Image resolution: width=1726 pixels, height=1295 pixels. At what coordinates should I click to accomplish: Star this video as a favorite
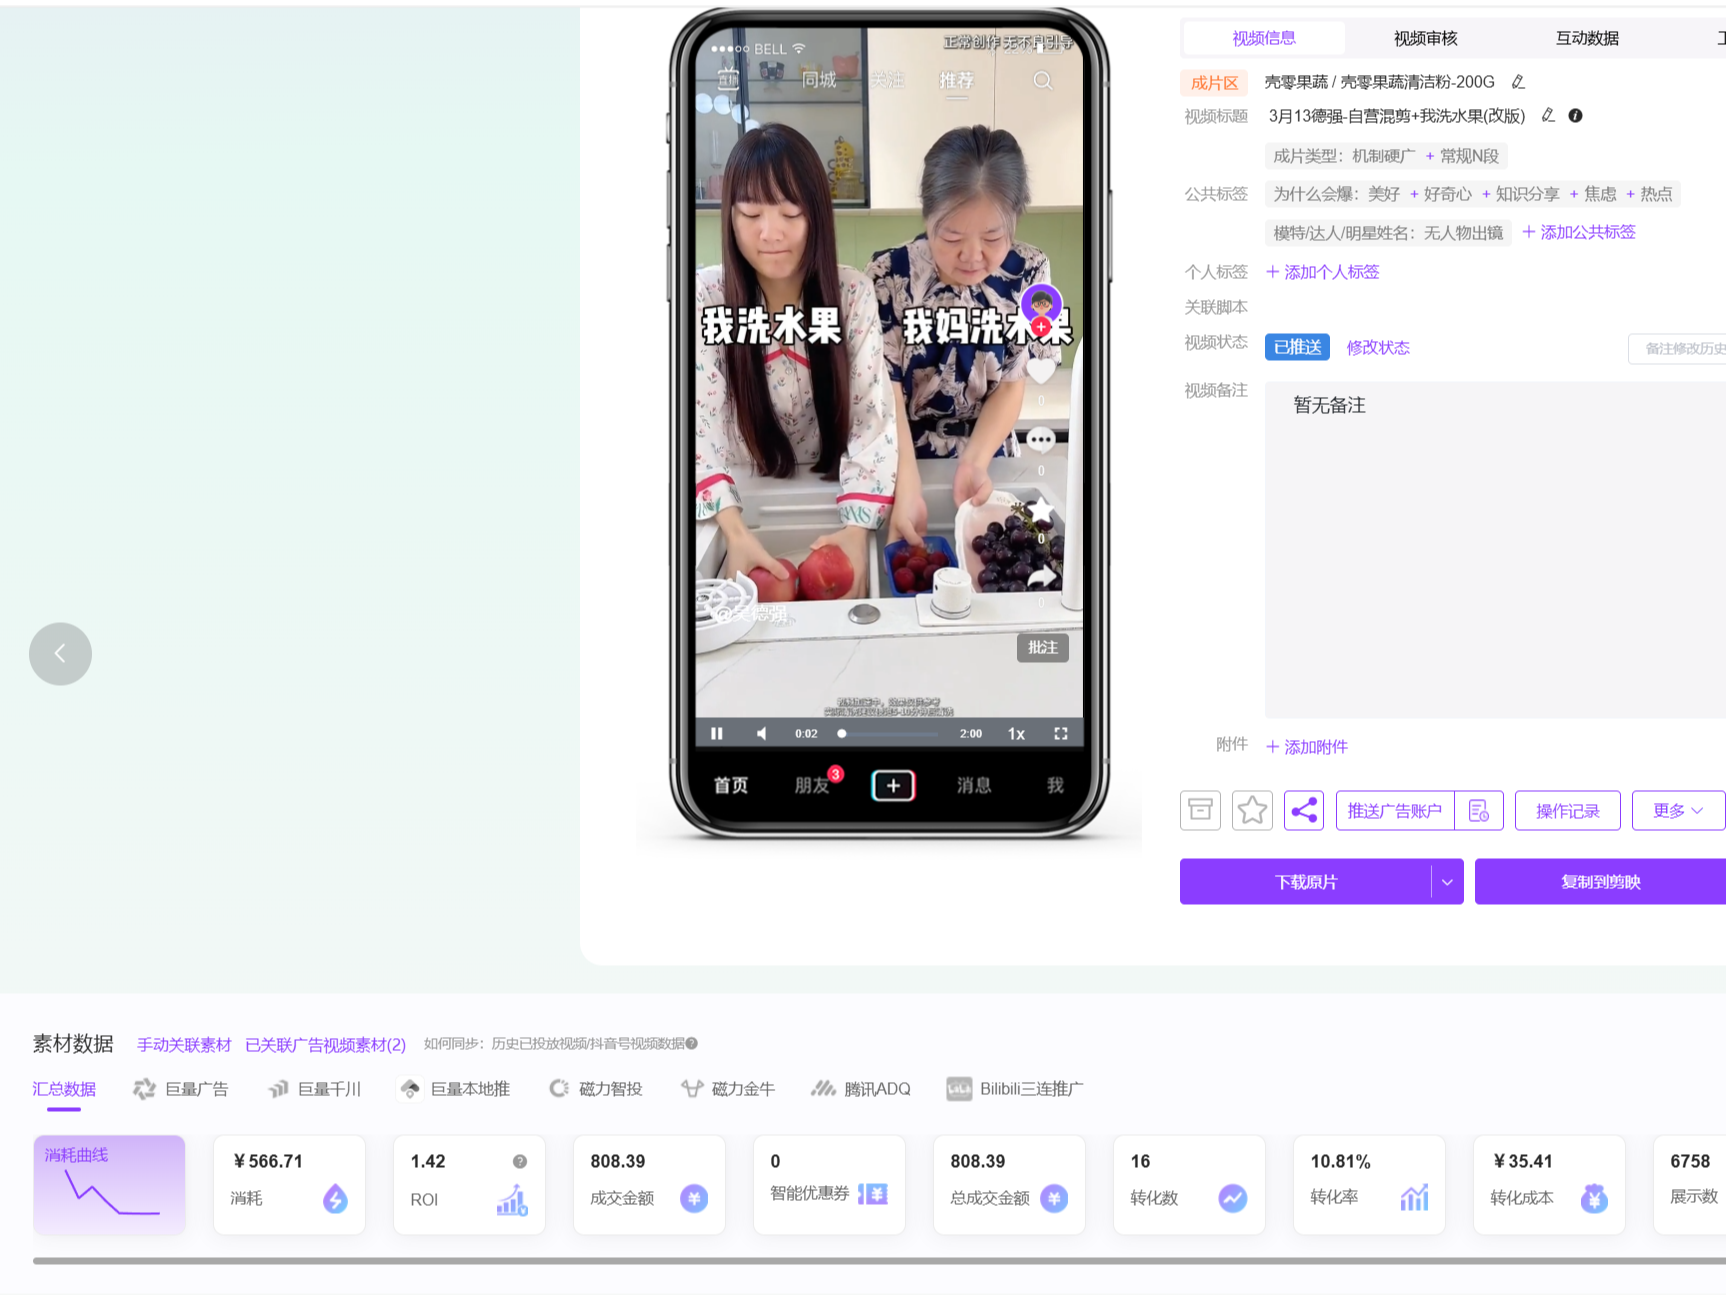point(1252,810)
